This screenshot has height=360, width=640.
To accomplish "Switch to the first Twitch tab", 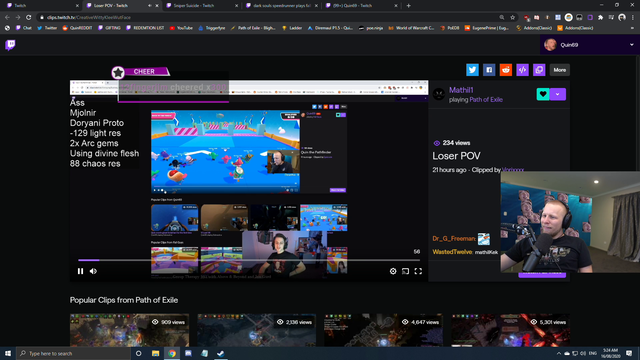I will point(41,6).
